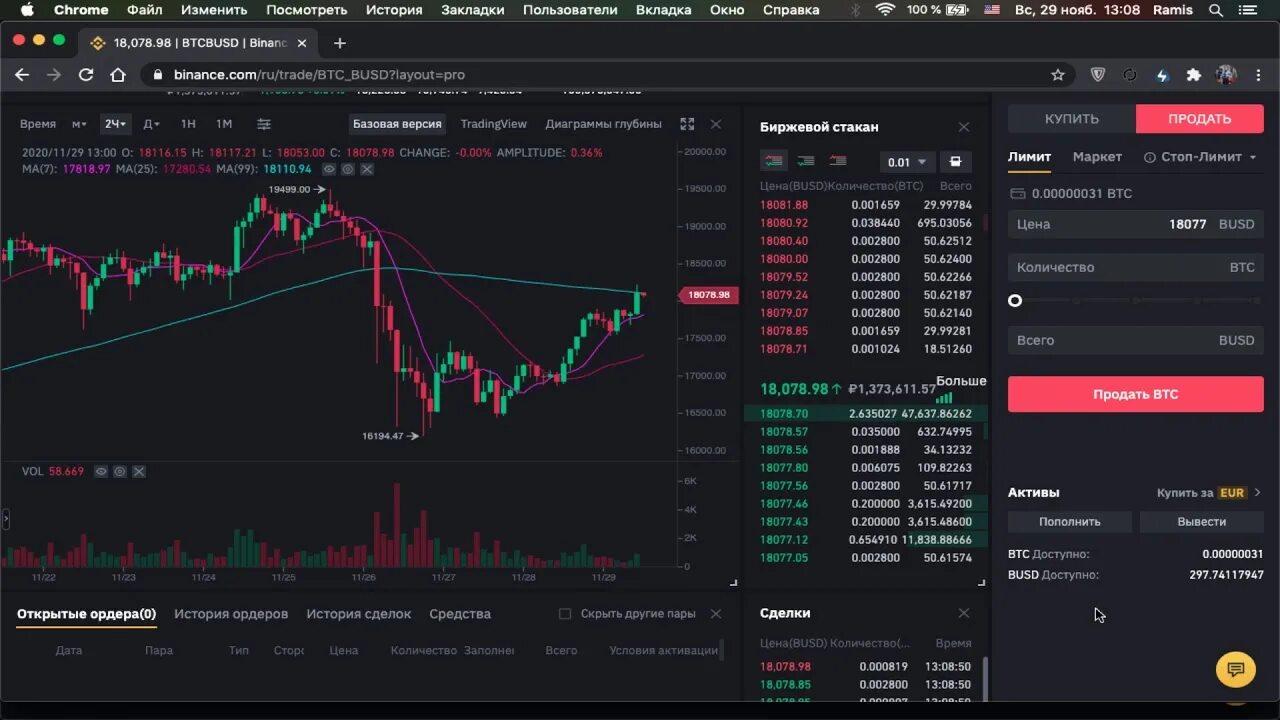The width and height of the screenshot is (1280, 720).
Task: Click the Продать BTC button
Action: point(1135,393)
